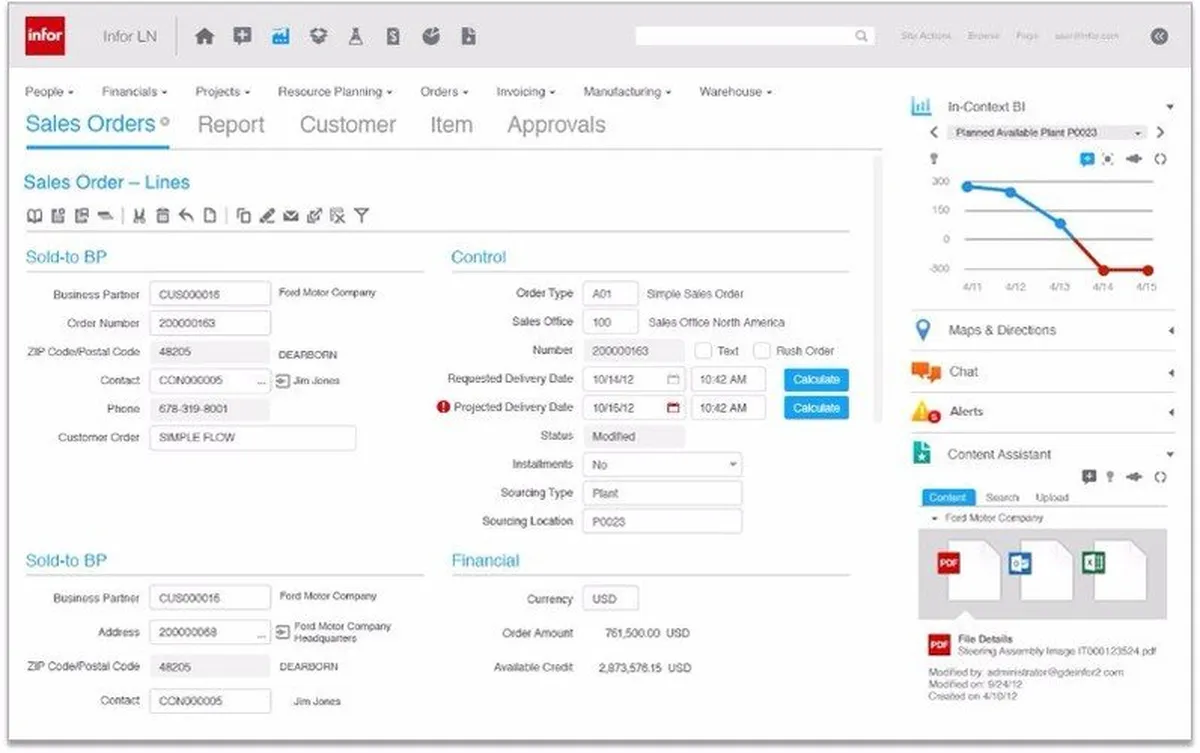Click the undo arrow toolbar icon
1200x753 pixels.
pyautogui.click(x=186, y=215)
